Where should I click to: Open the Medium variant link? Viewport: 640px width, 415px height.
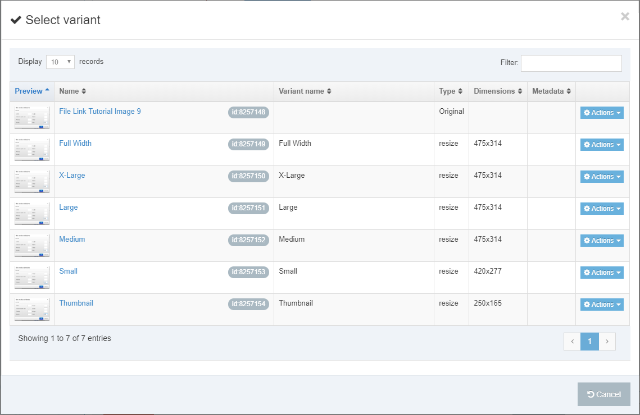(72, 239)
